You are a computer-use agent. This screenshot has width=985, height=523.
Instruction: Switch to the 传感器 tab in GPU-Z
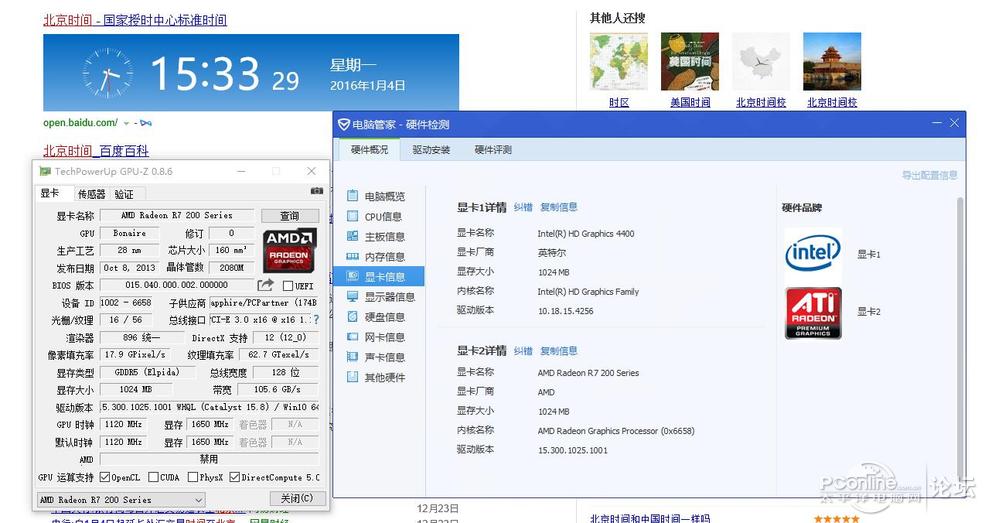coord(91,194)
